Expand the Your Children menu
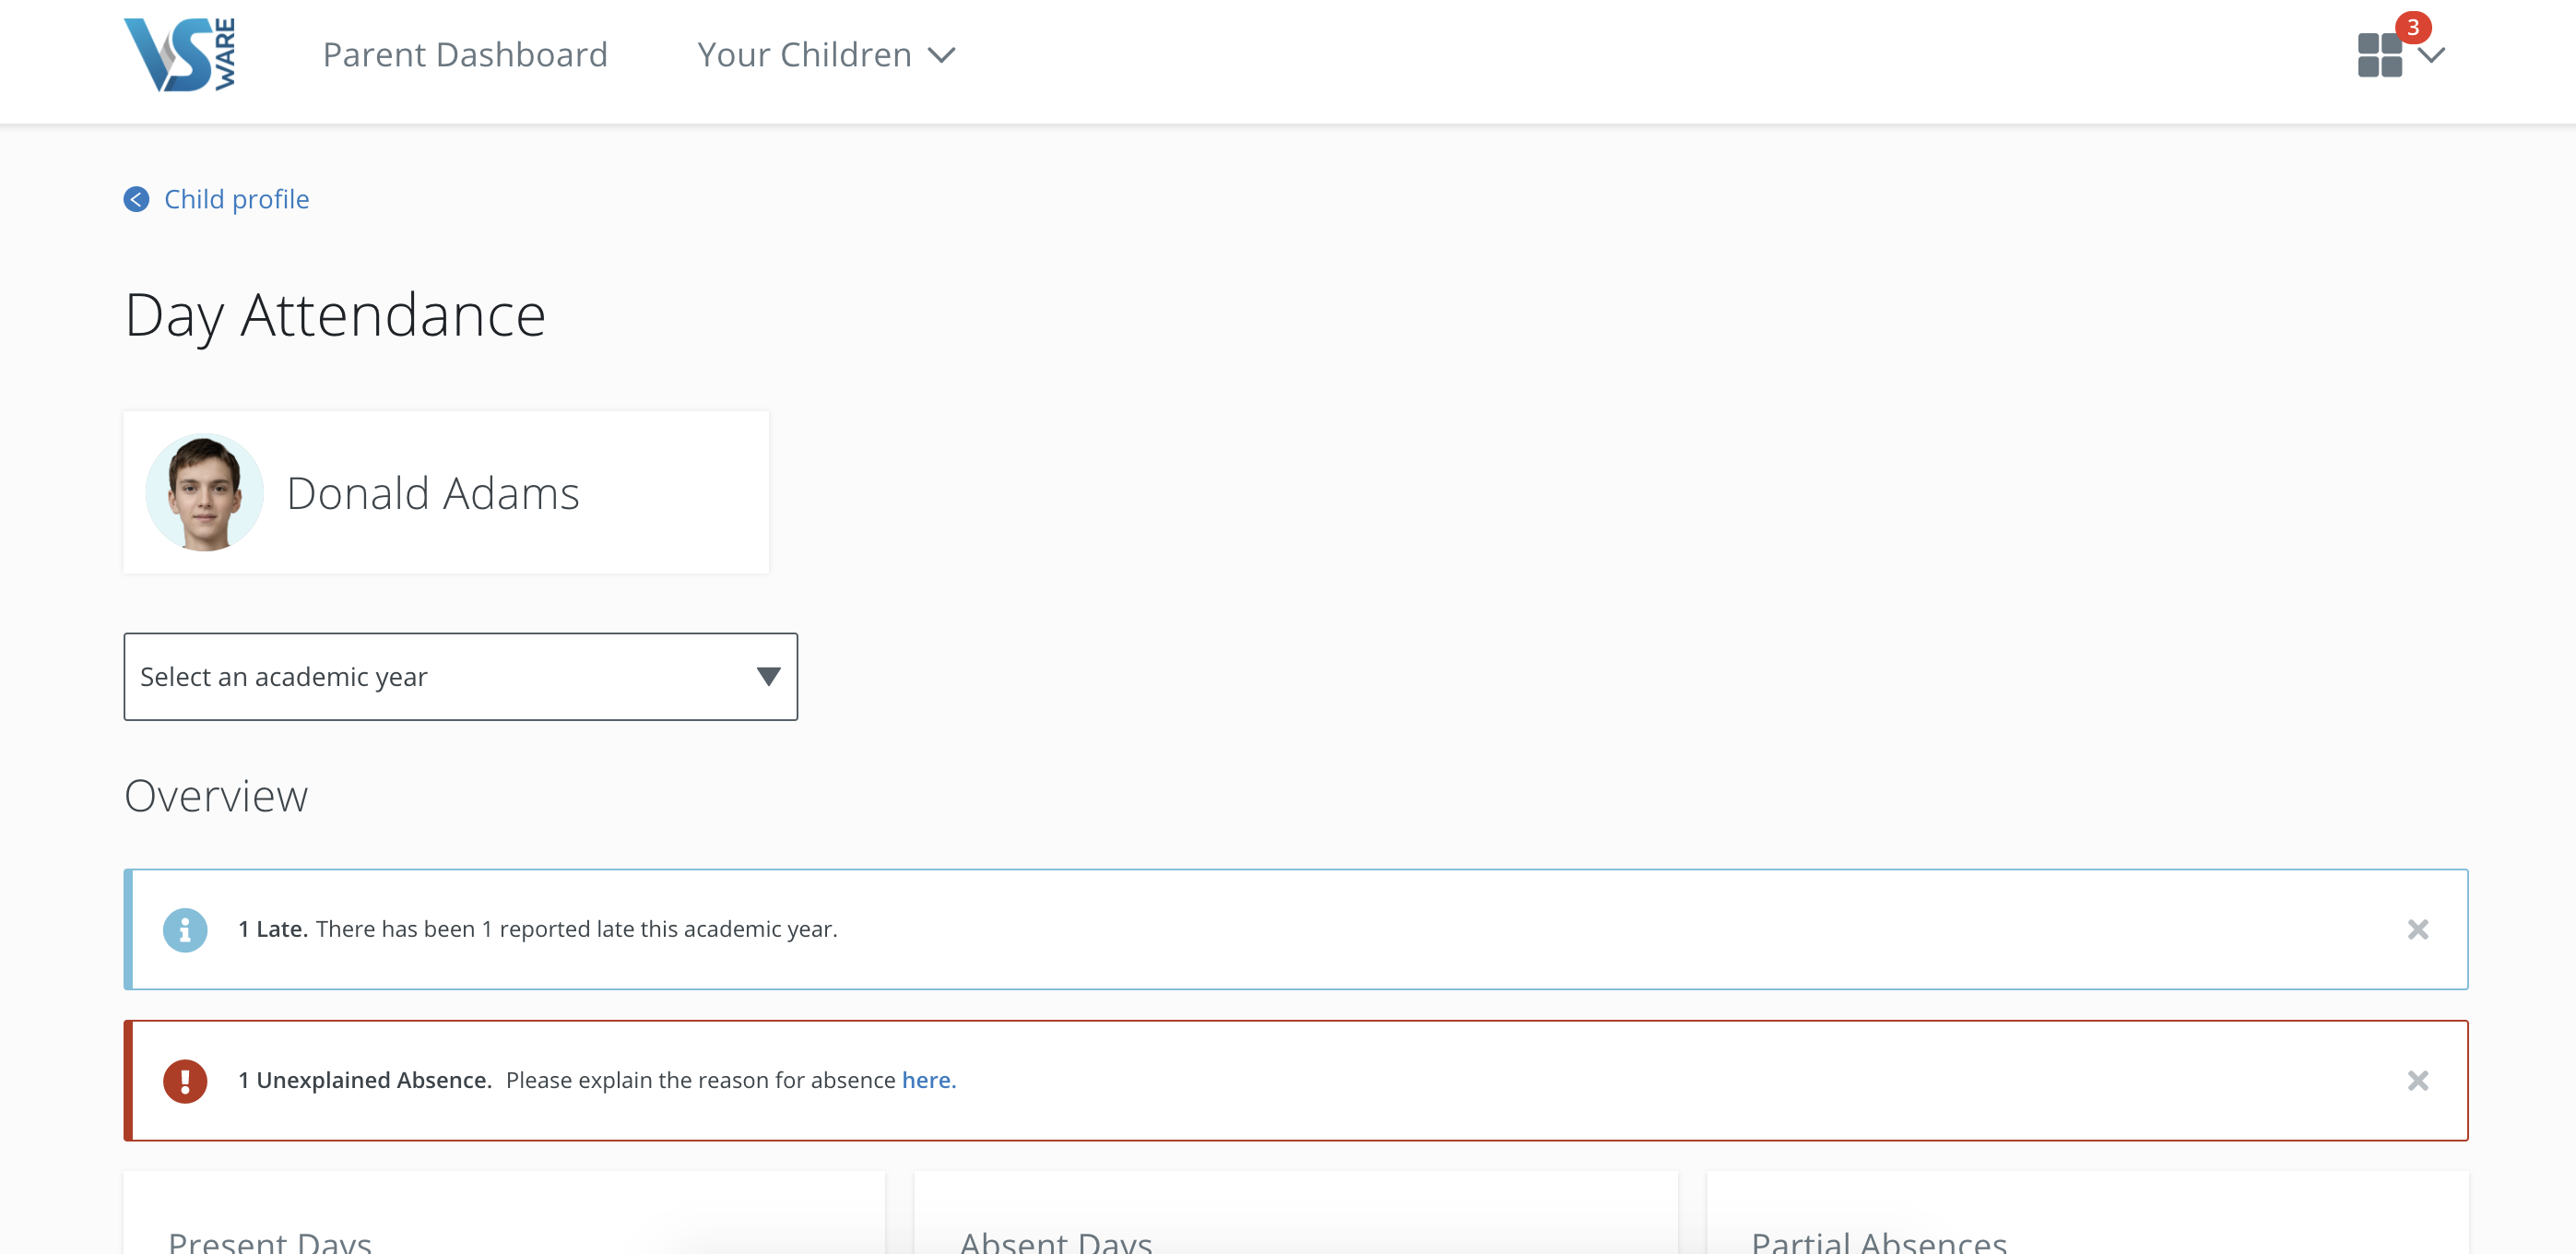Viewport: 2576px width, 1254px height. point(826,55)
